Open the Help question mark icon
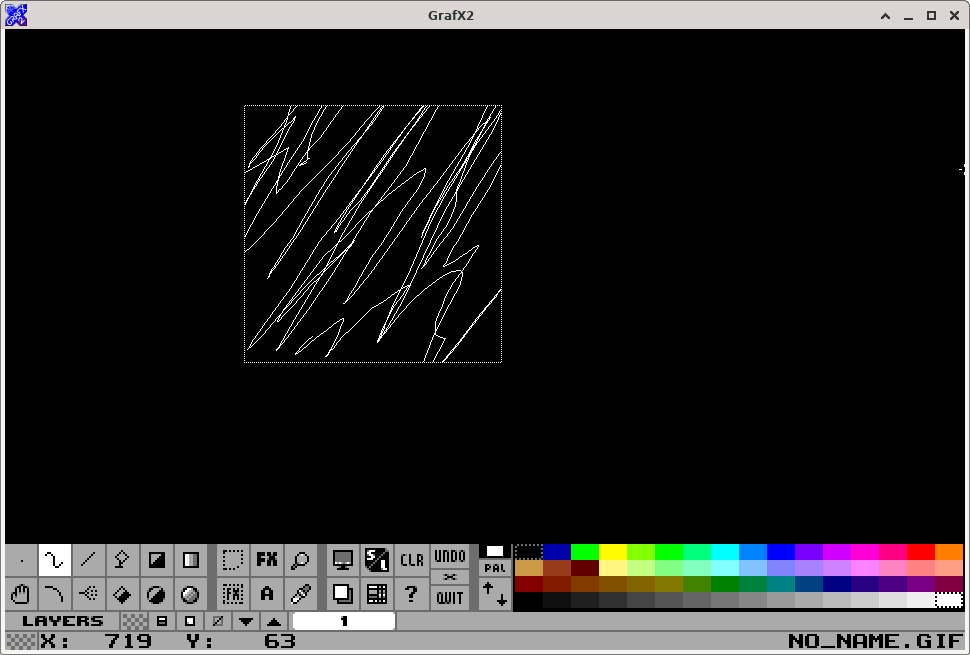970x655 pixels. (x=411, y=594)
